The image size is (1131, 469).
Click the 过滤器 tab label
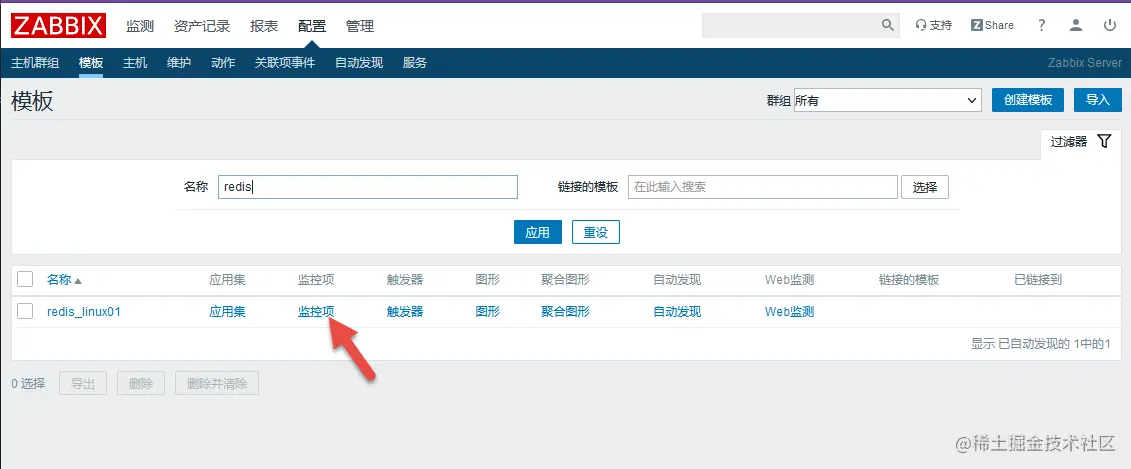coord(1068,141)
